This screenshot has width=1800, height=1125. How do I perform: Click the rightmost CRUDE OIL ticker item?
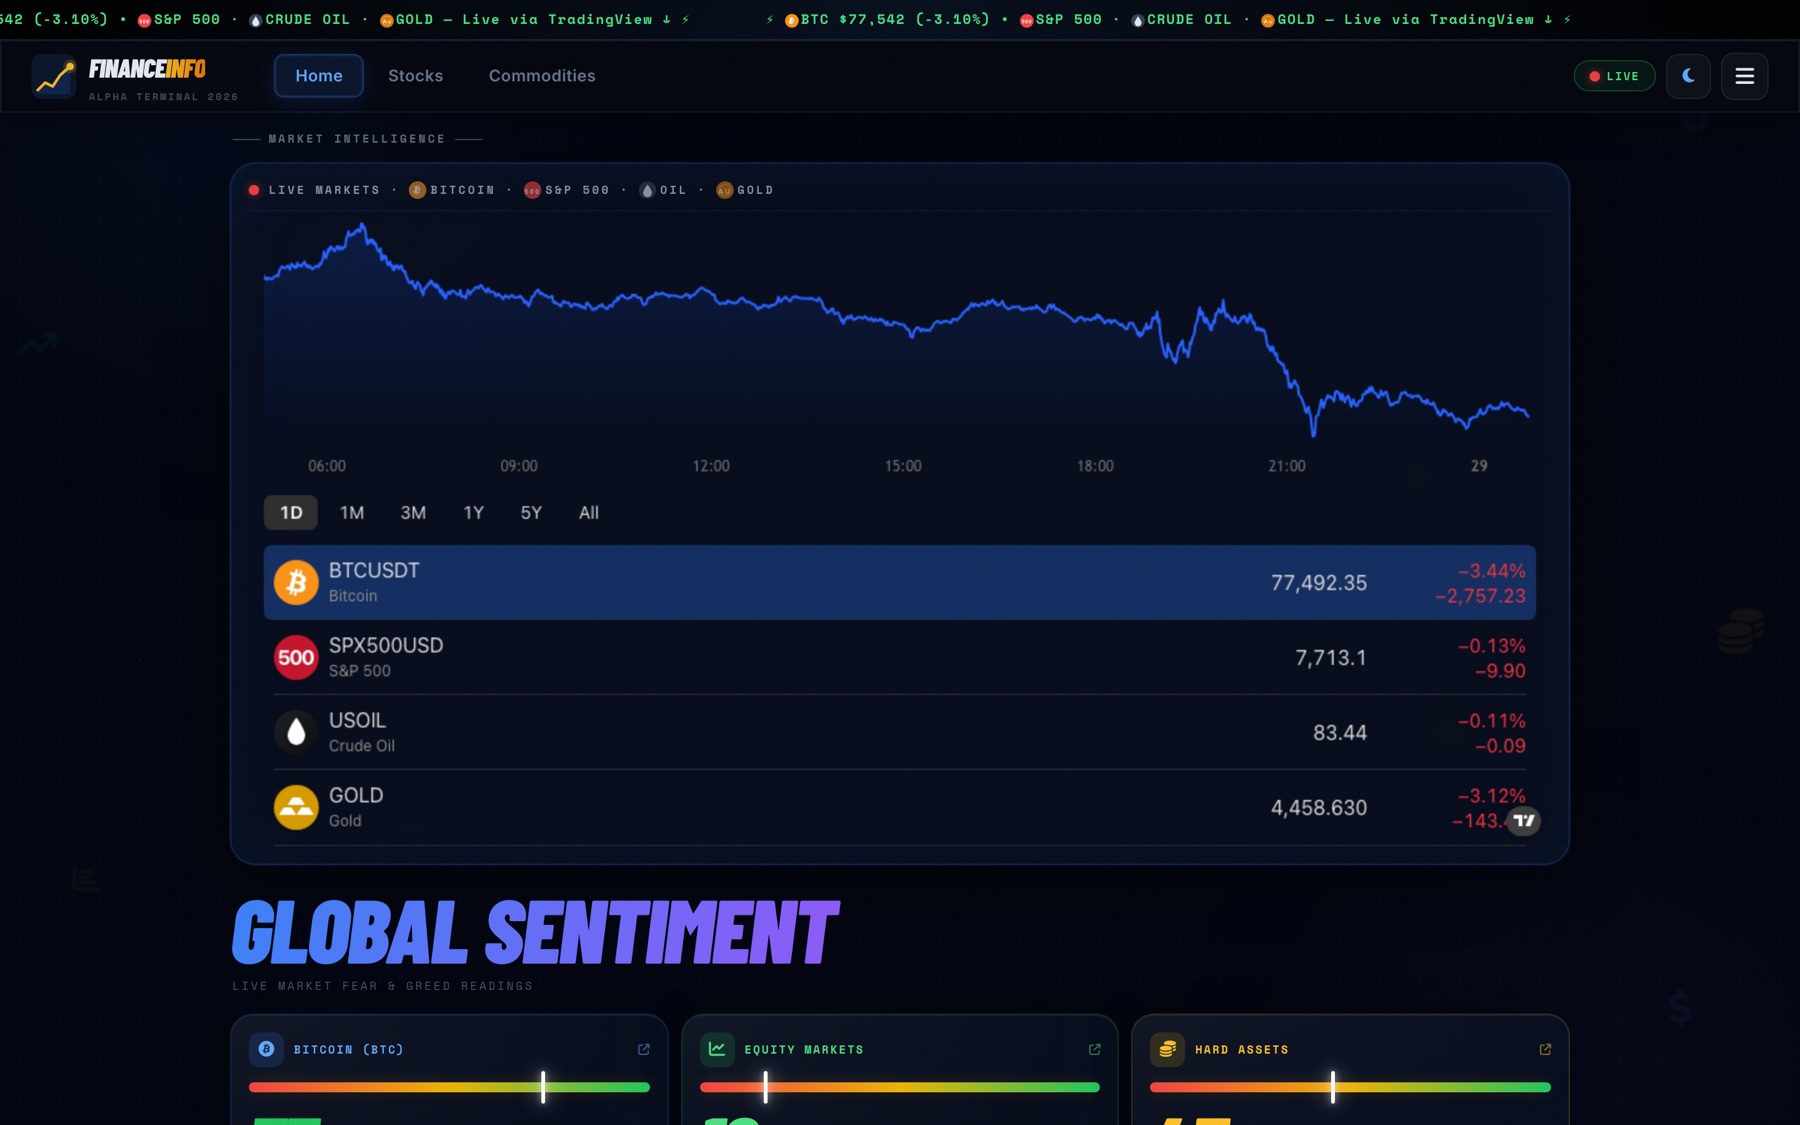[1181, 19]
